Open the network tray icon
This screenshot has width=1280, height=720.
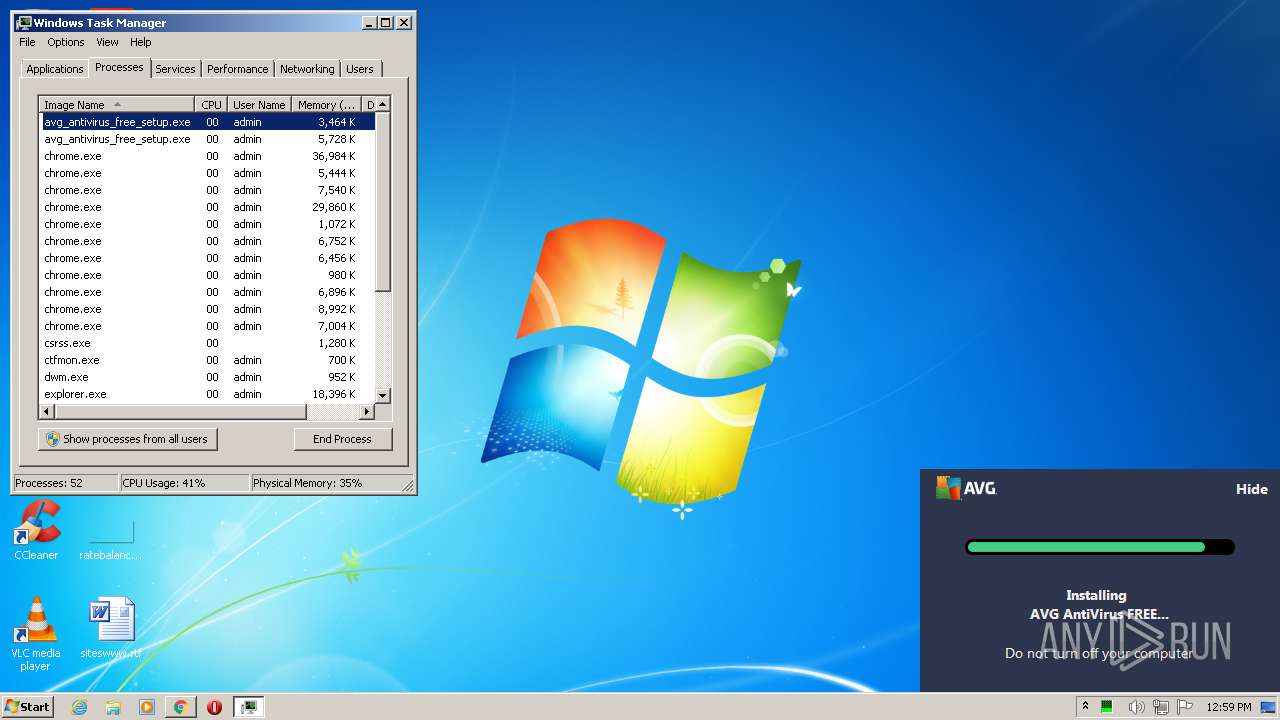tap(1161, 707)
